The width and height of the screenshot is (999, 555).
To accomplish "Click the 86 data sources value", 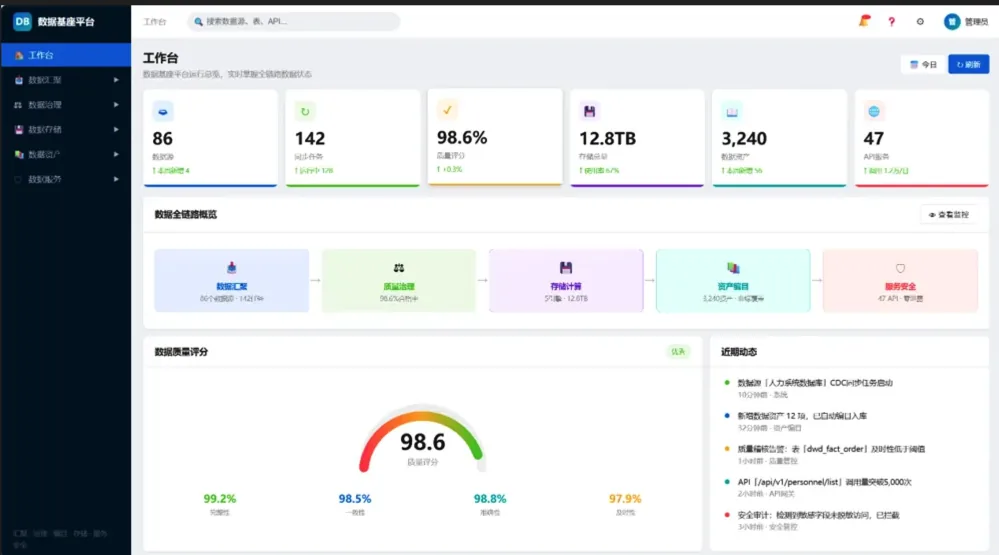I will (162, 139).
